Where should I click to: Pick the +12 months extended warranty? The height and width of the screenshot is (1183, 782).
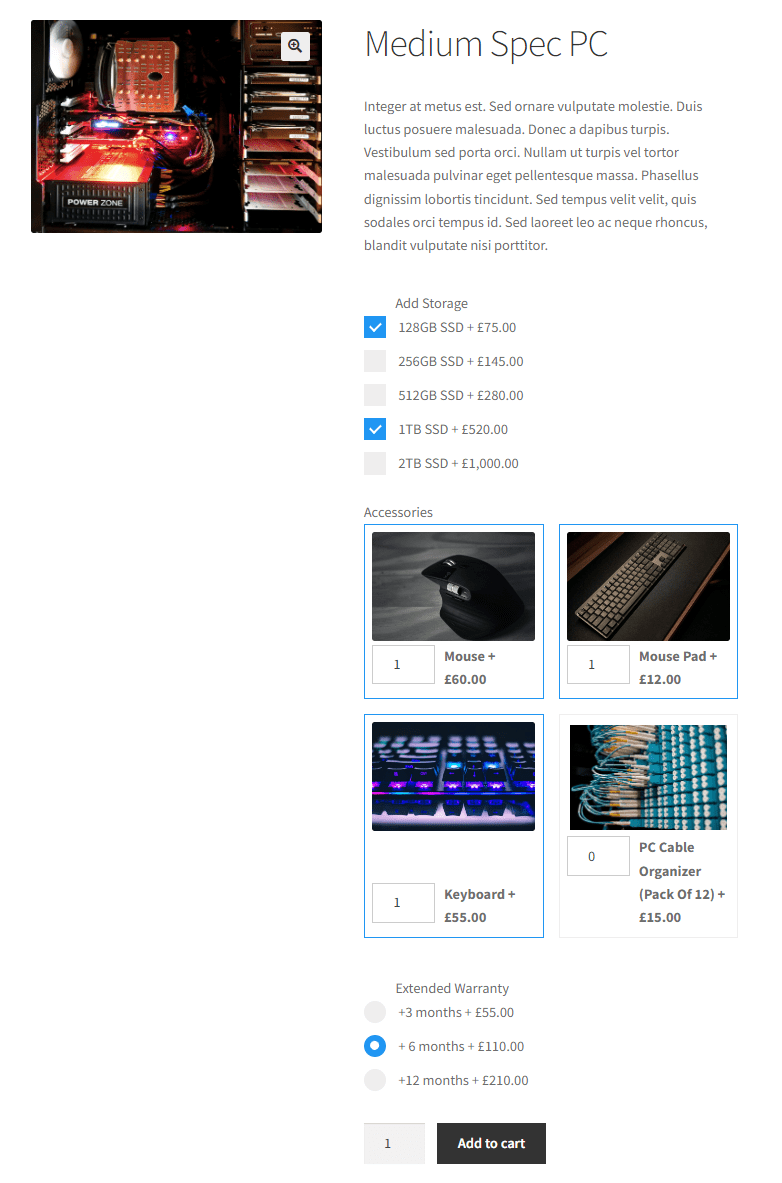(x=375, y=1080)
